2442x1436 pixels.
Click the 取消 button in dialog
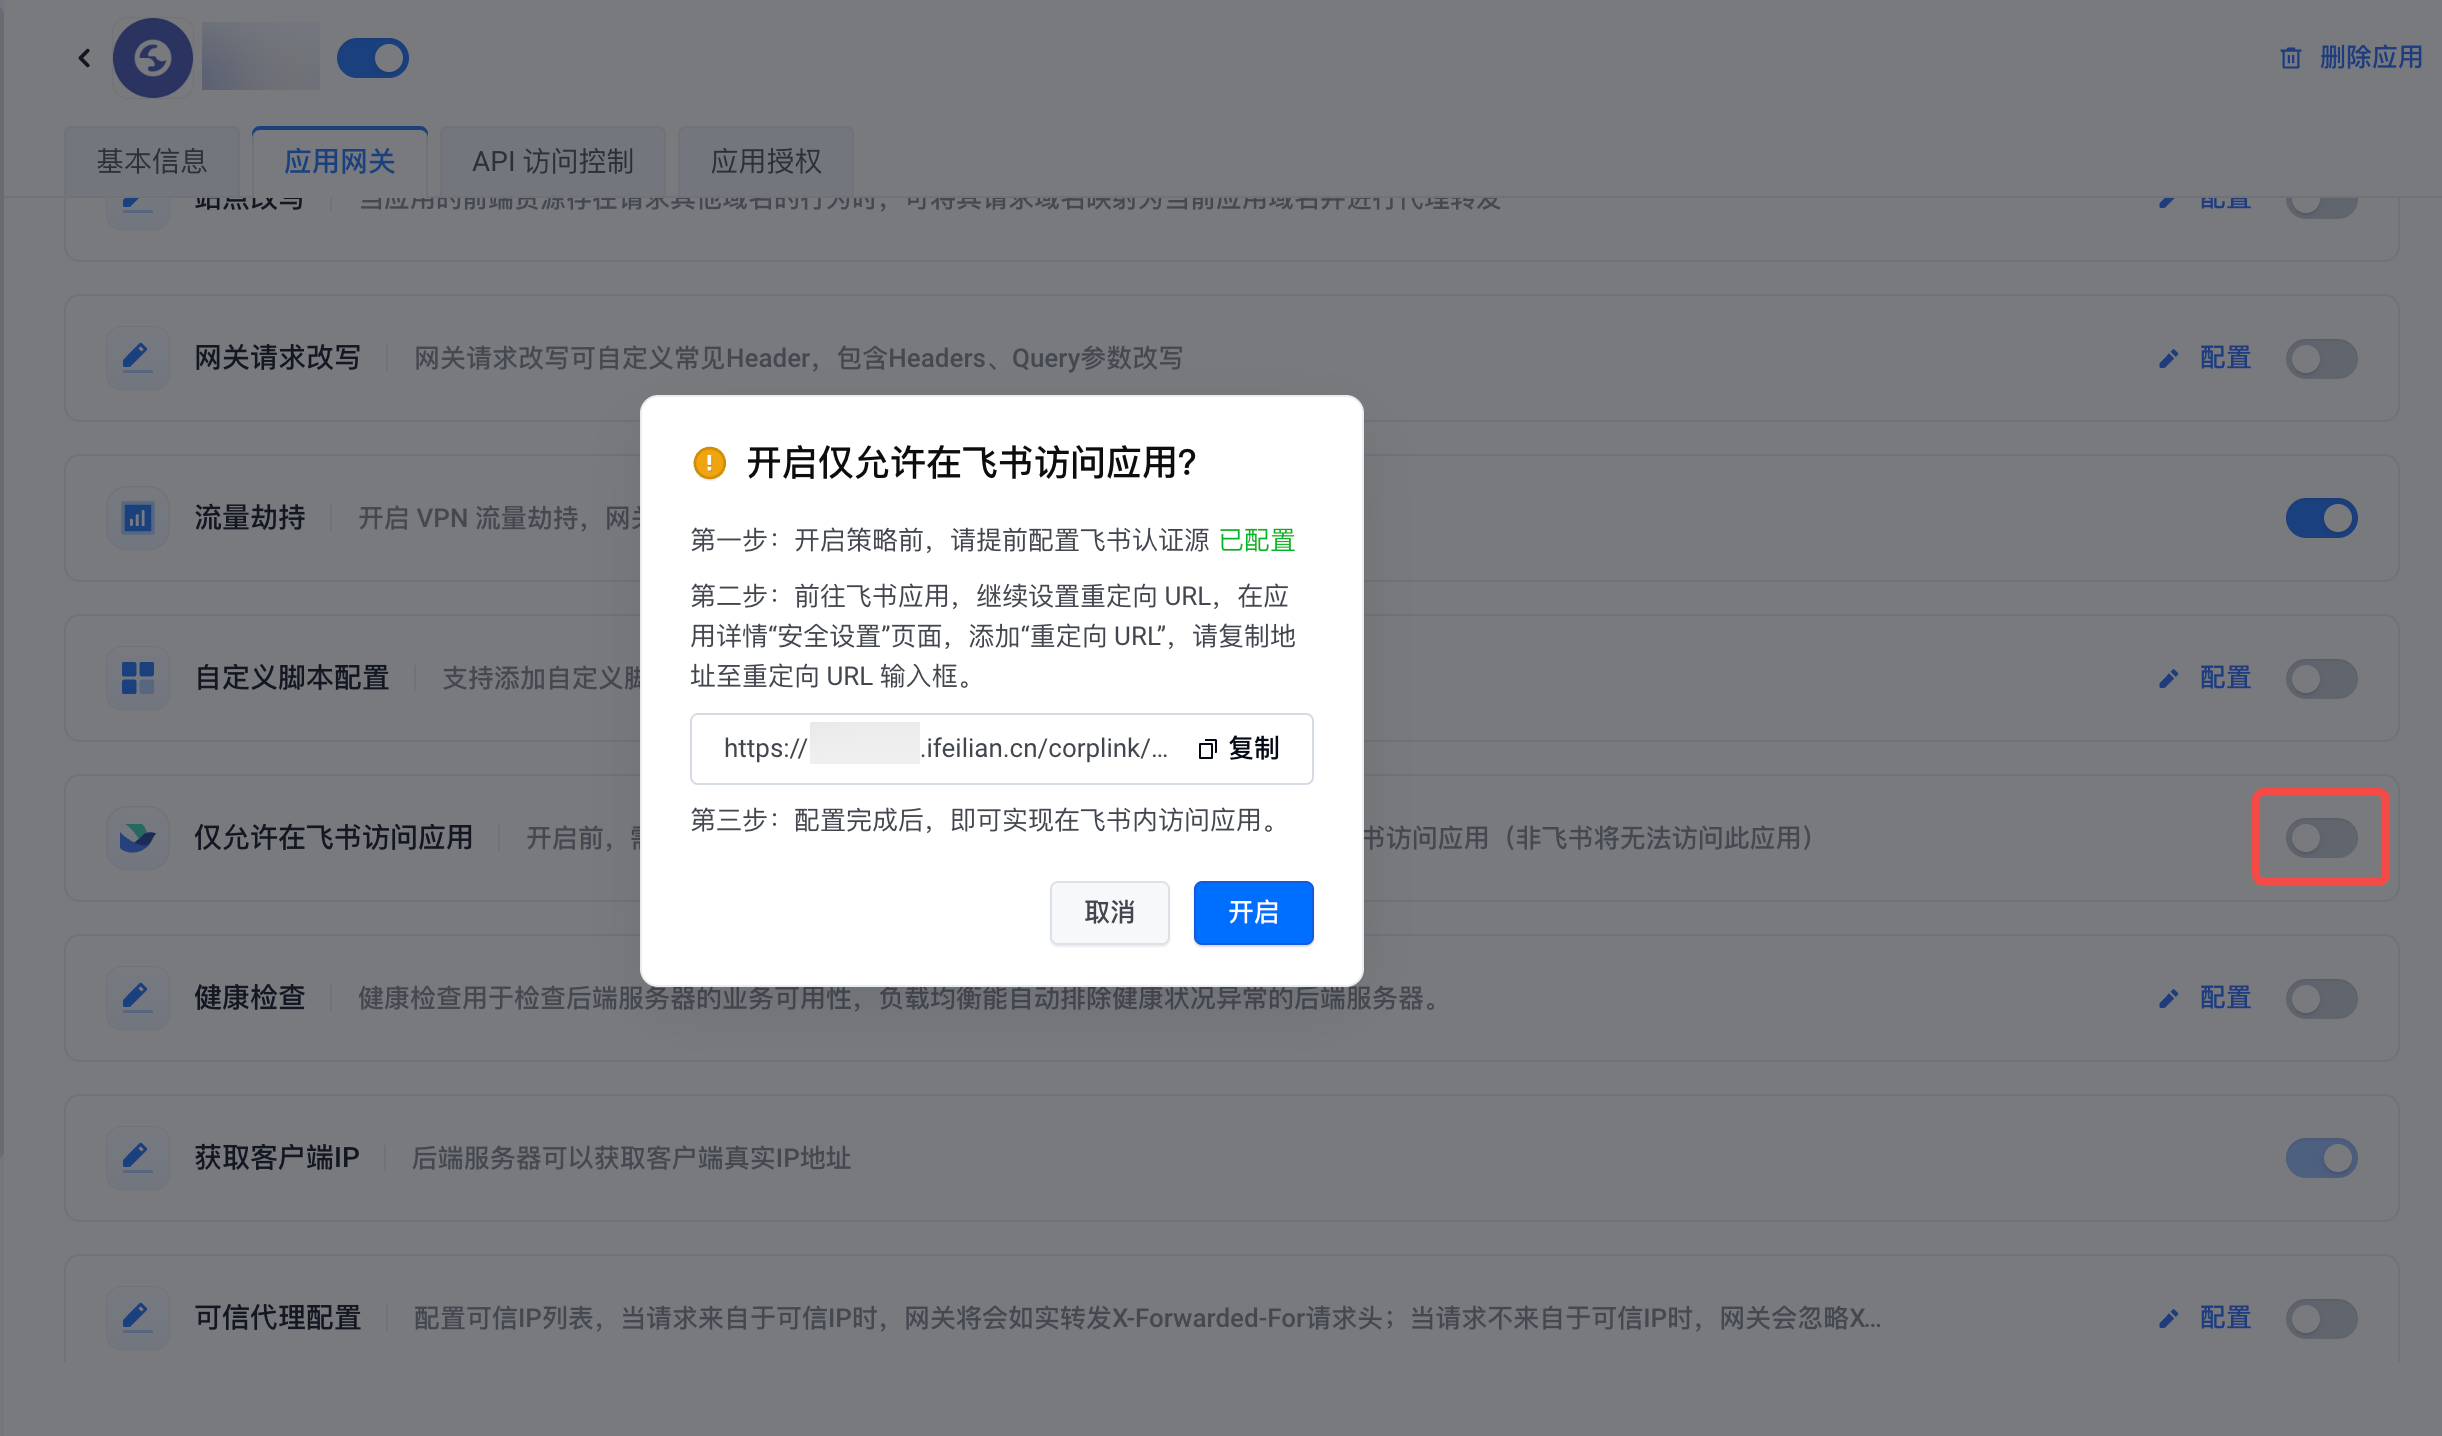1109,912
